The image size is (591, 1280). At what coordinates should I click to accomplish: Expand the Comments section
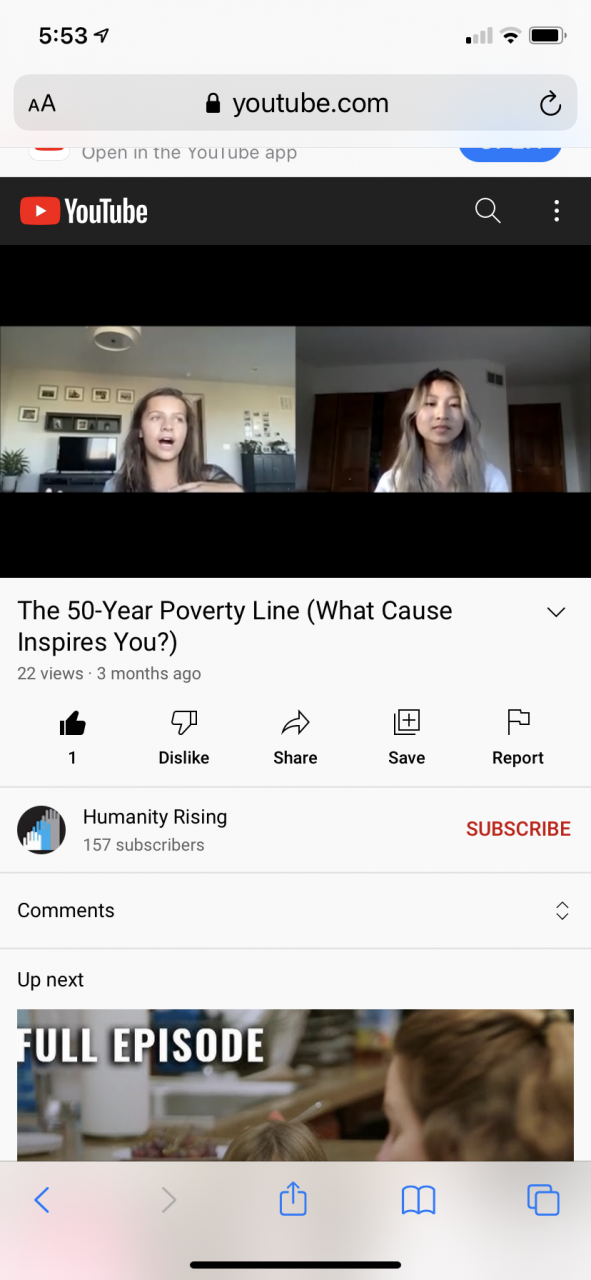(295, 910)
